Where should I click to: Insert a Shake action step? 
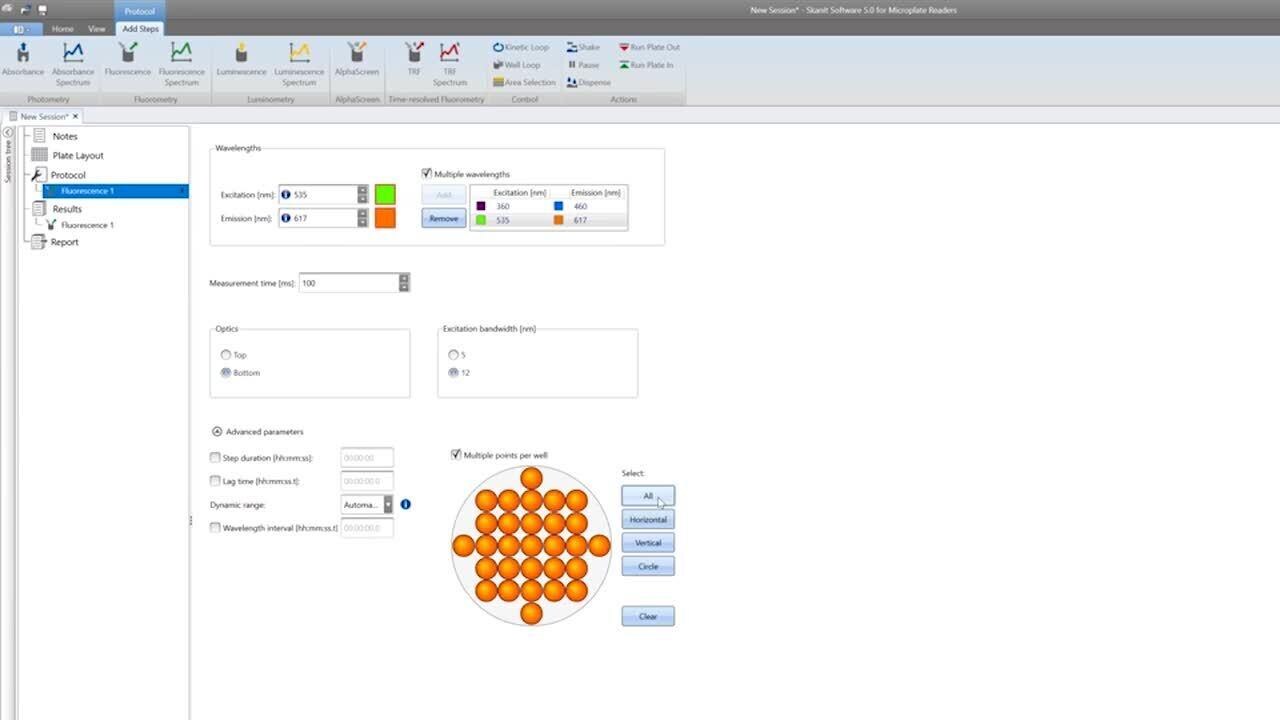click(583, 47)
